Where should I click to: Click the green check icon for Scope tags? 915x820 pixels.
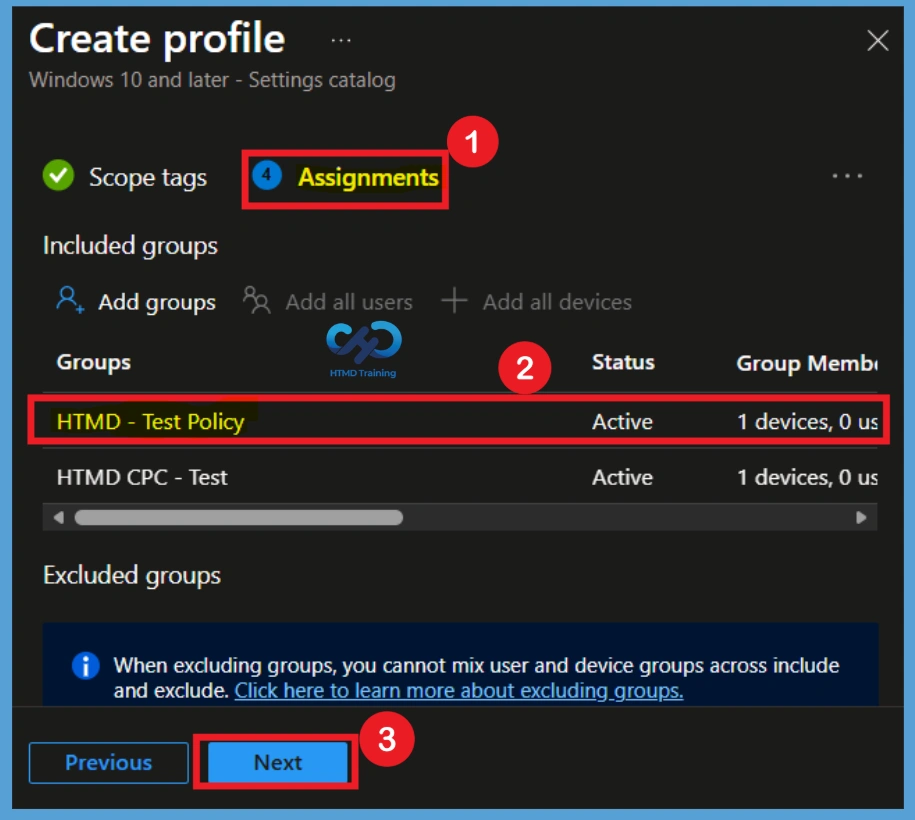[x=58, y=176]
